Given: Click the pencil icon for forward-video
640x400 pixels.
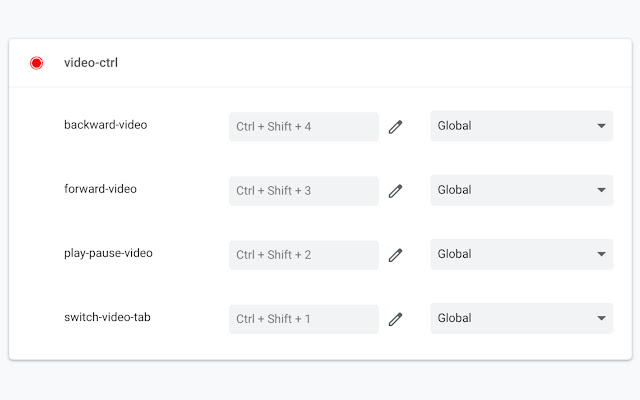Looking at the screenshot, I should 395,191.
